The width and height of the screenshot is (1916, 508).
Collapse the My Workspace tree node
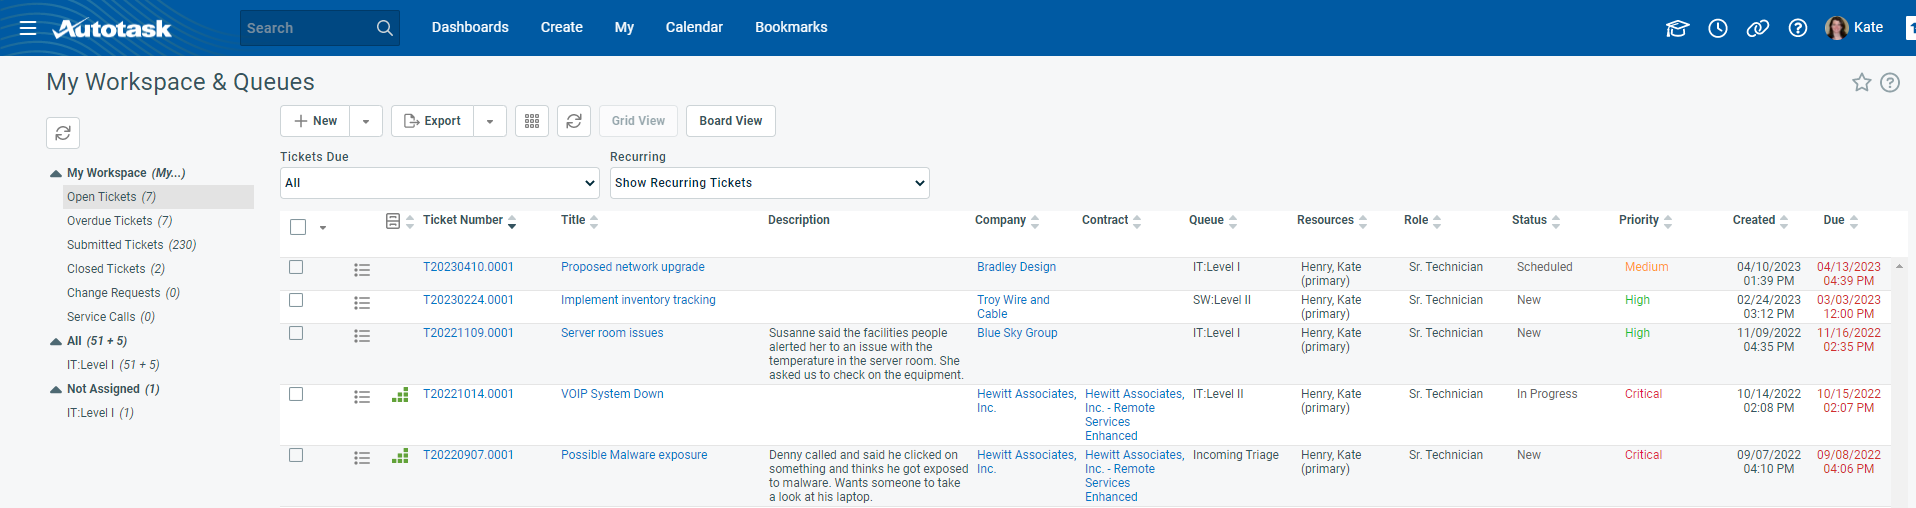(56, 174)
